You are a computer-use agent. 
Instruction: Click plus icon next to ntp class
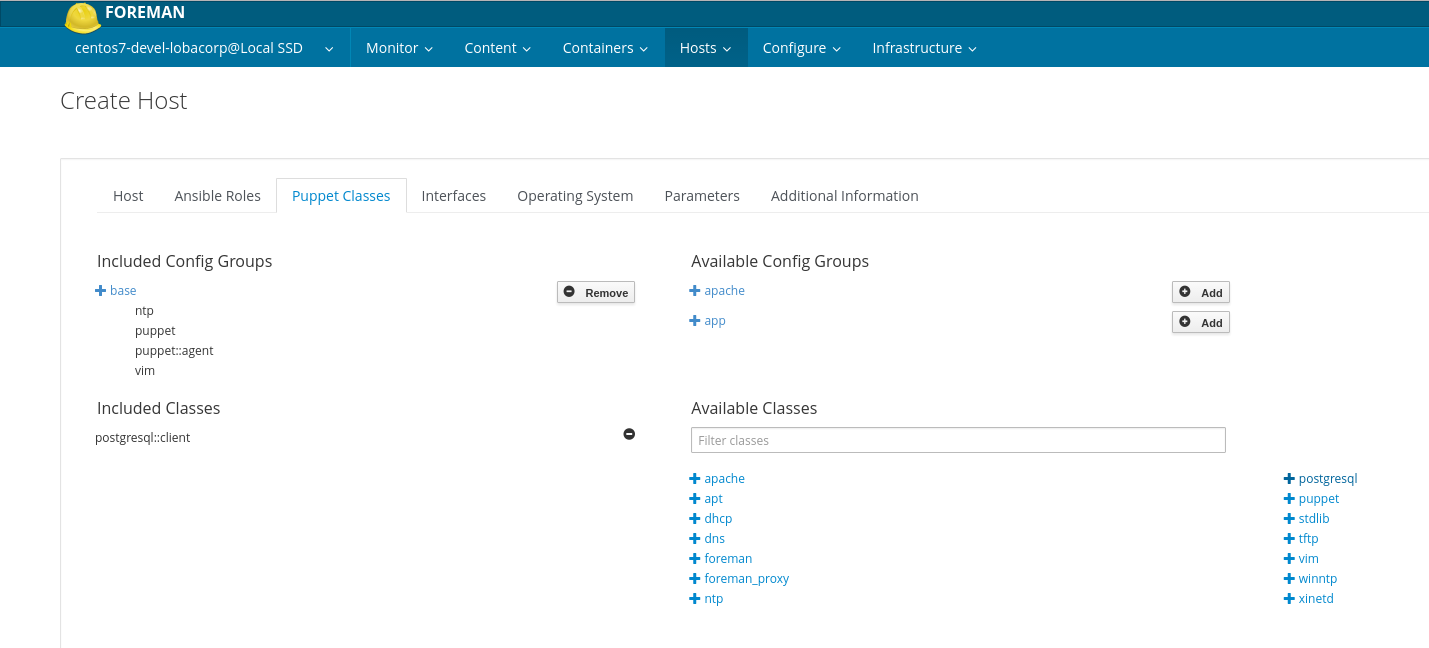pos(695,599)
